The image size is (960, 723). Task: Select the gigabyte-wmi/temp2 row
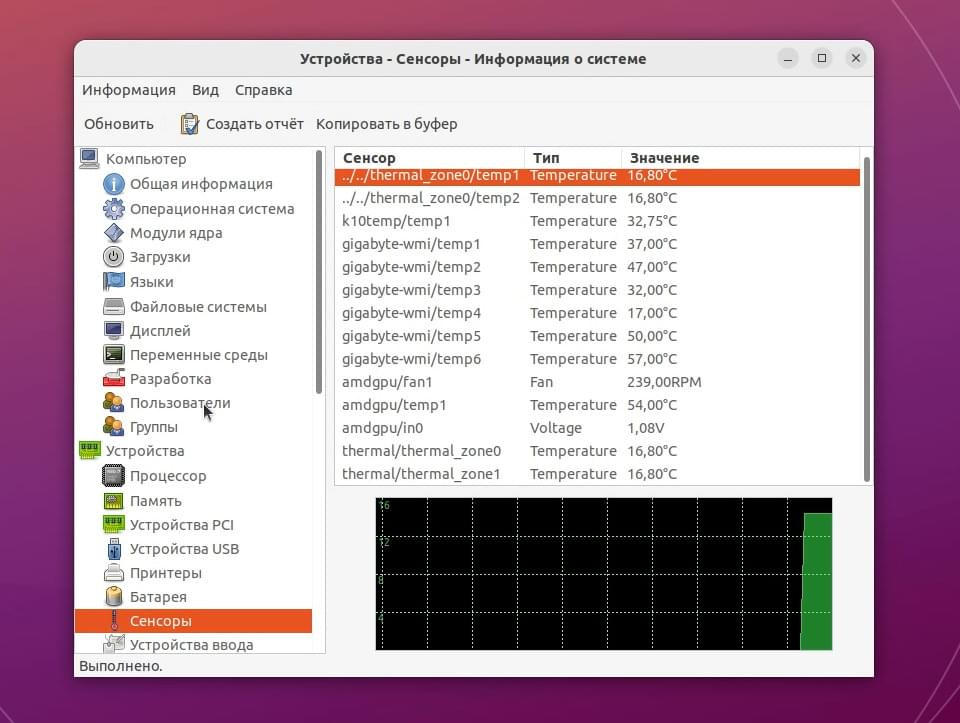coord(598,267)
